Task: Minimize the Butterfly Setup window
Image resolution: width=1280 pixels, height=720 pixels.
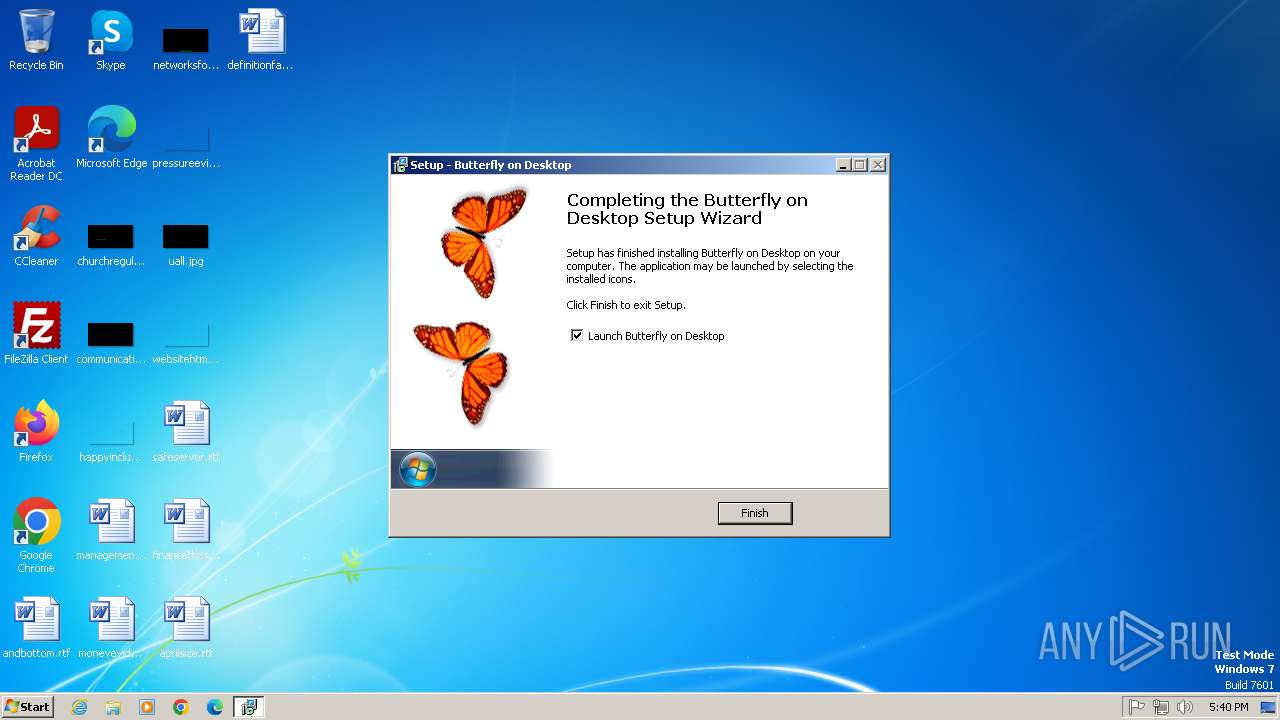Action: [x=843, y=165]
